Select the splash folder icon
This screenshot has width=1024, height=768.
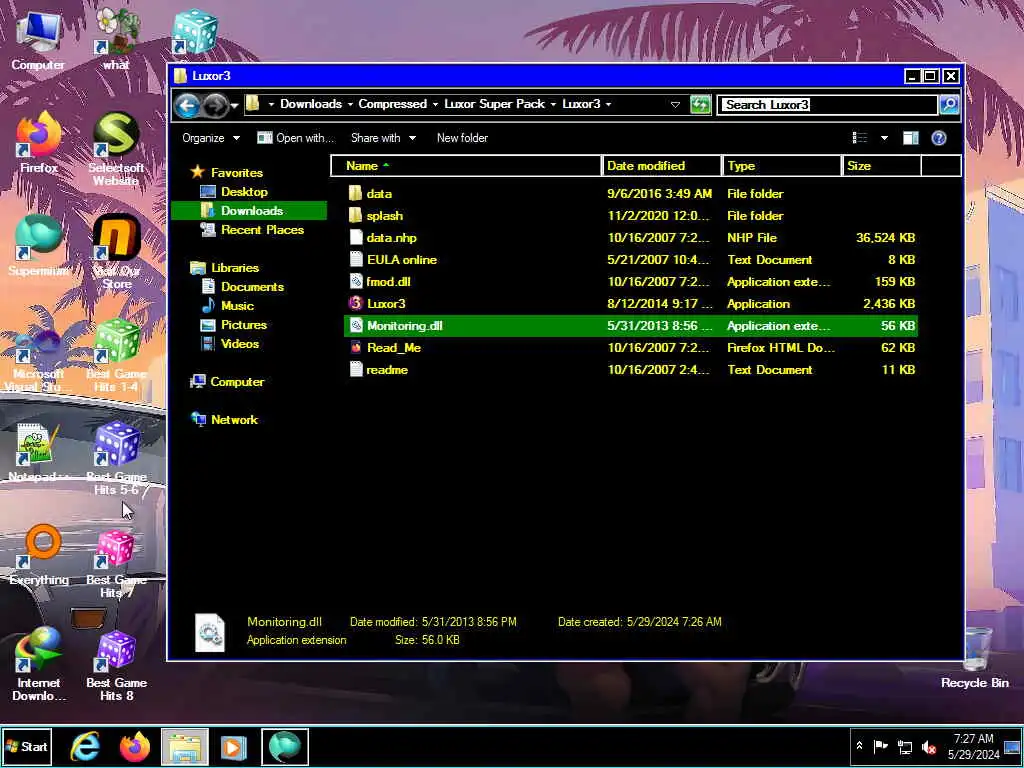(355, 216)
